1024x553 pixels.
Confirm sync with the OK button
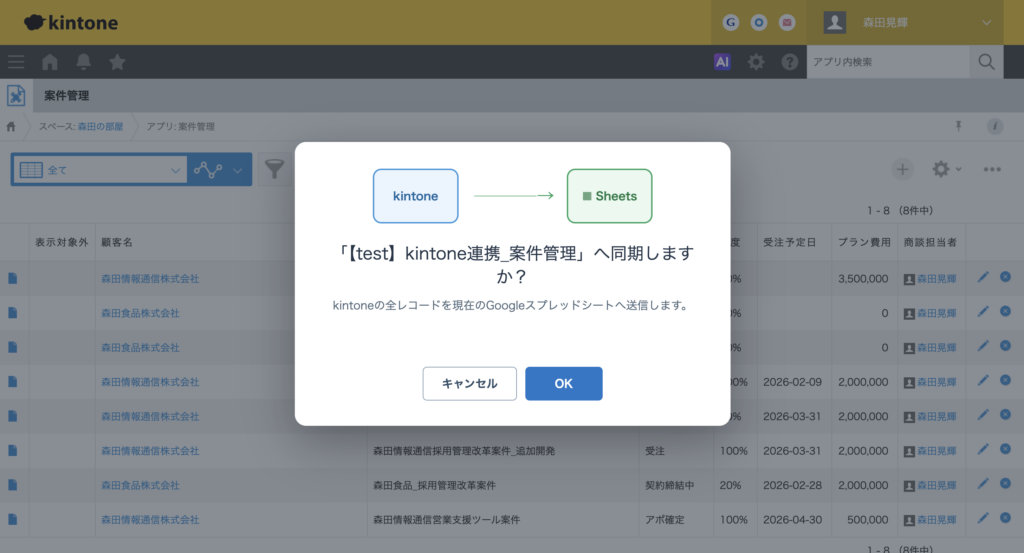(x=564, y=383)
